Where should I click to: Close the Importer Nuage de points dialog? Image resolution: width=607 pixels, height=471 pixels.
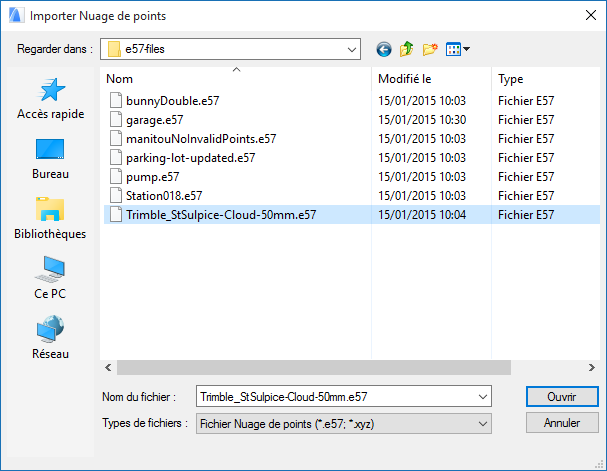(591, 15)
